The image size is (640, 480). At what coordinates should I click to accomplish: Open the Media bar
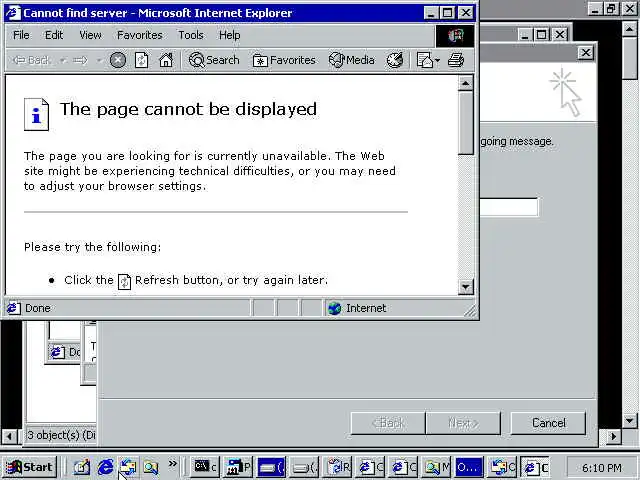pyautogui.click(x=351, y=60)
